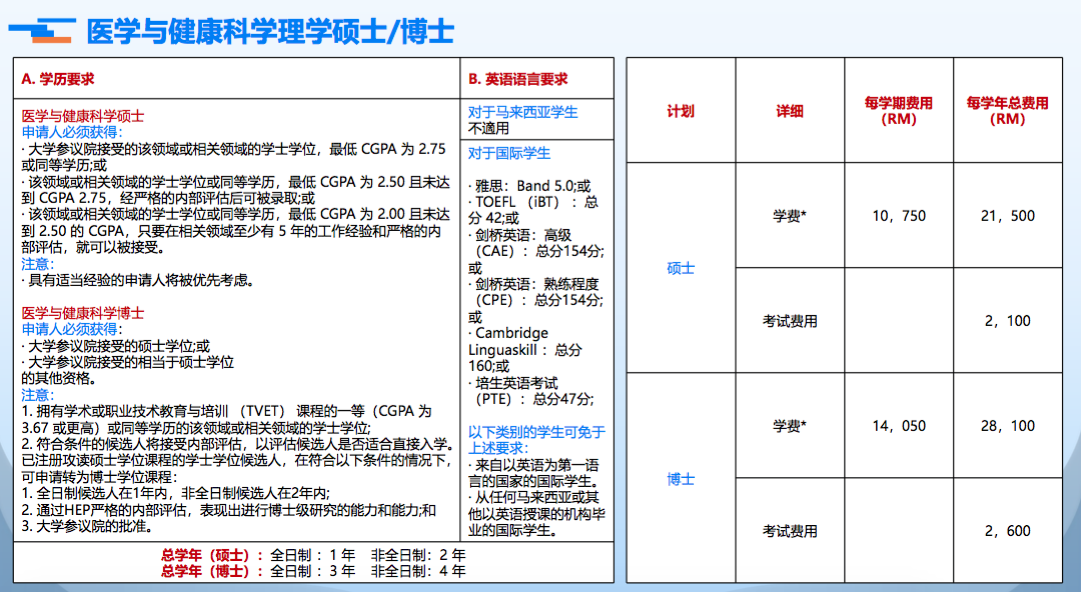The width and height of the screenshot is (1081, 592).
Task: Select the 10,750 per-semester fee value
Action: tap(898, 216)
